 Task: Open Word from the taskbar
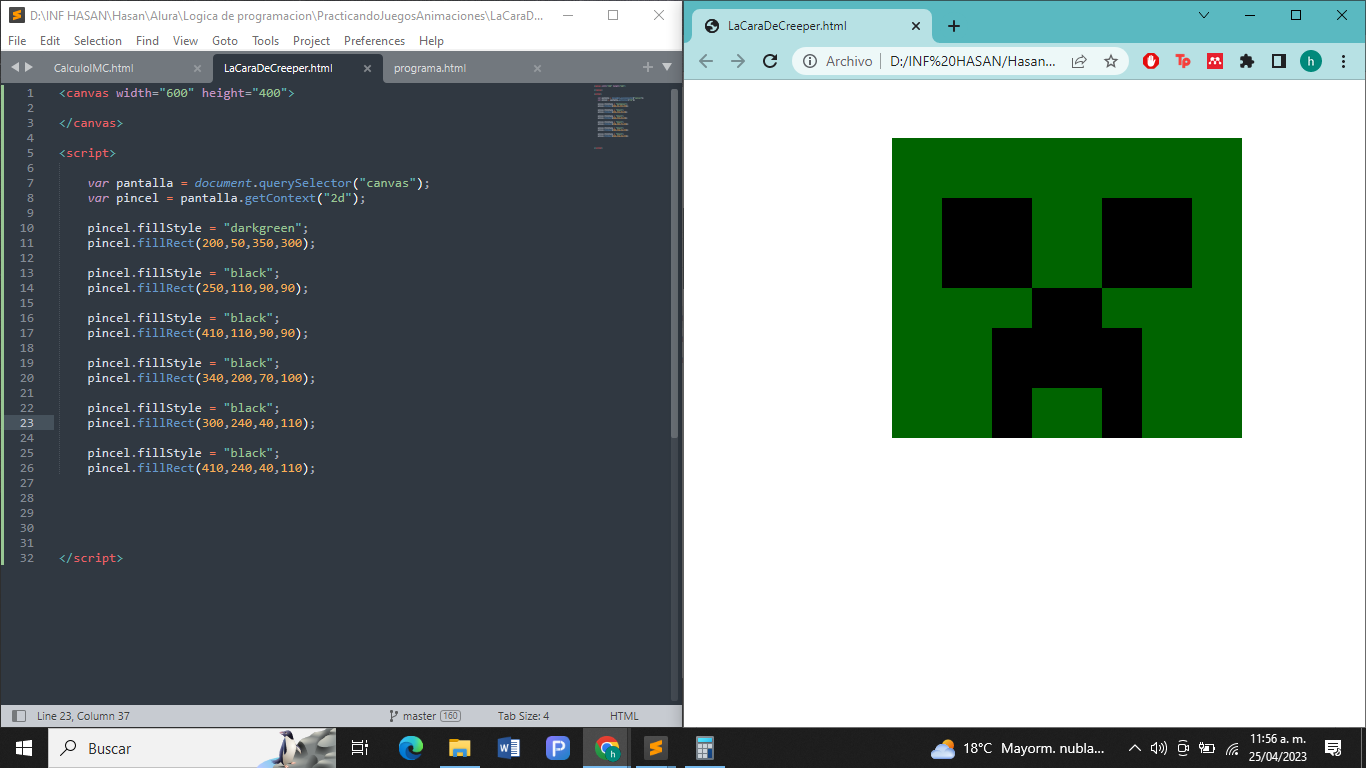(508, 748)
